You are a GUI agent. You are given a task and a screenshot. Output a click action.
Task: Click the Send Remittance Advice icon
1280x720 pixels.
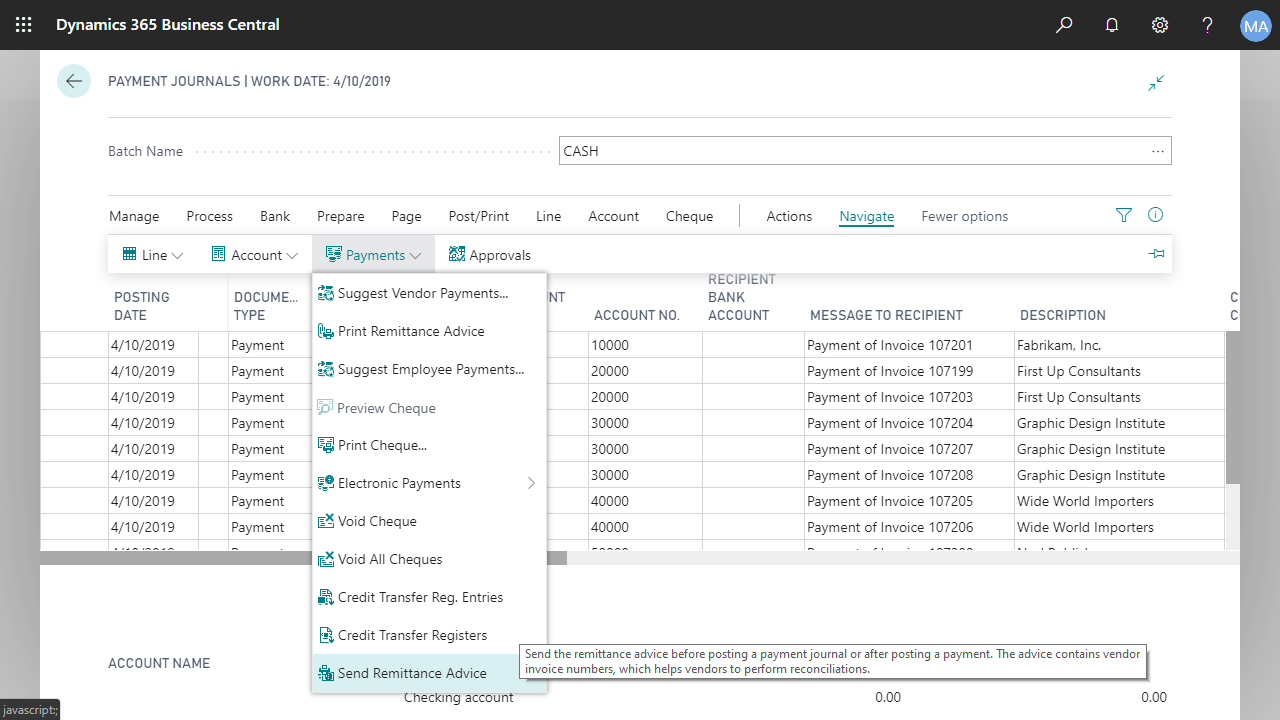(x=326, y=673)
